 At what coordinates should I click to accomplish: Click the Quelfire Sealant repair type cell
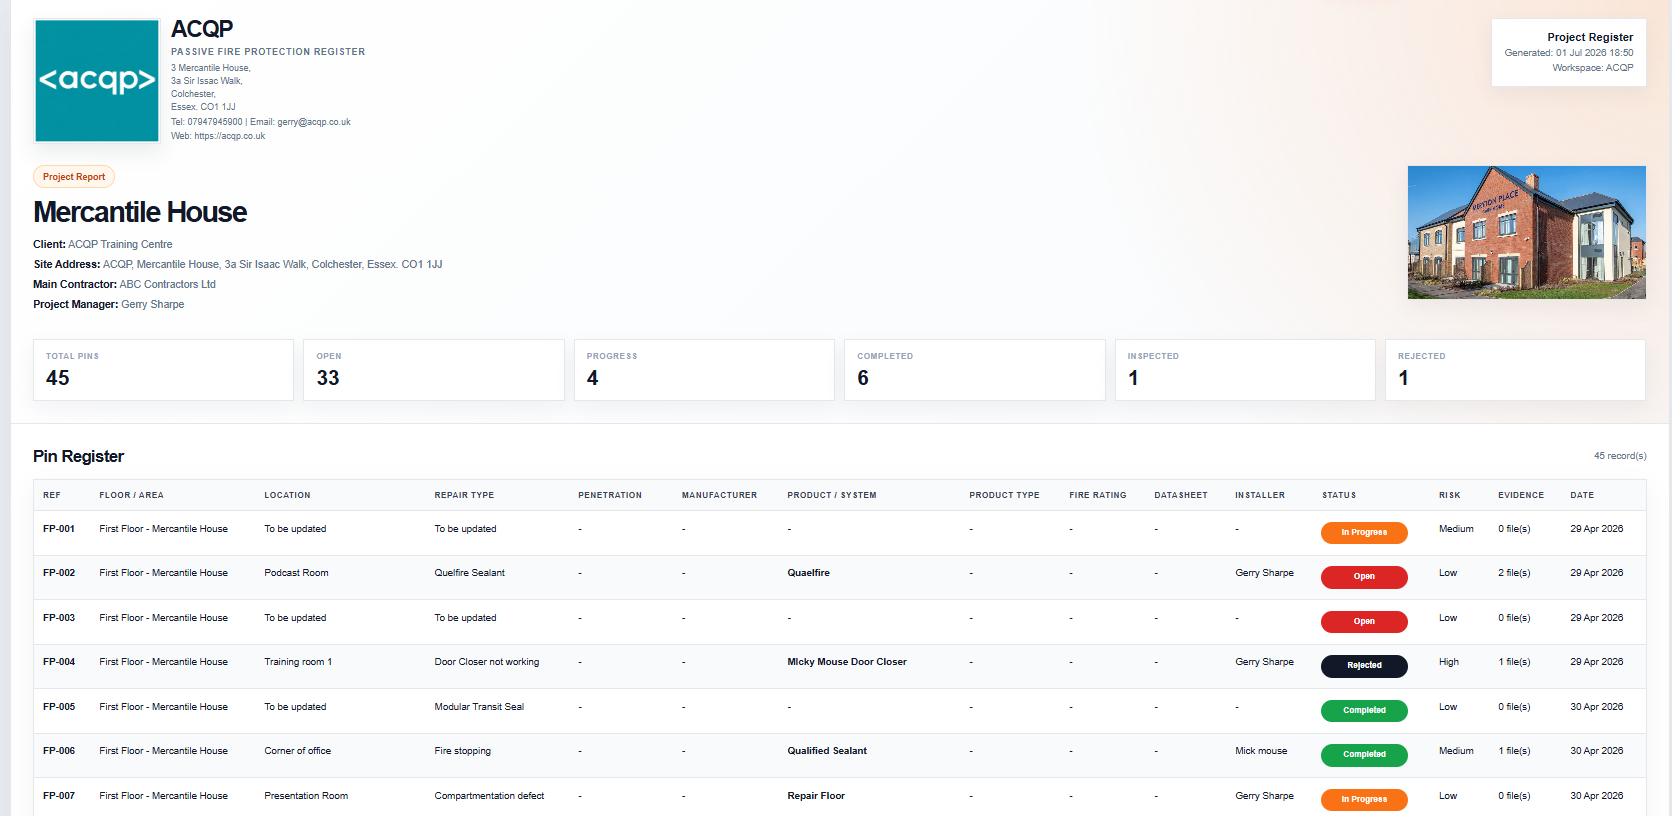coord(470,573)
